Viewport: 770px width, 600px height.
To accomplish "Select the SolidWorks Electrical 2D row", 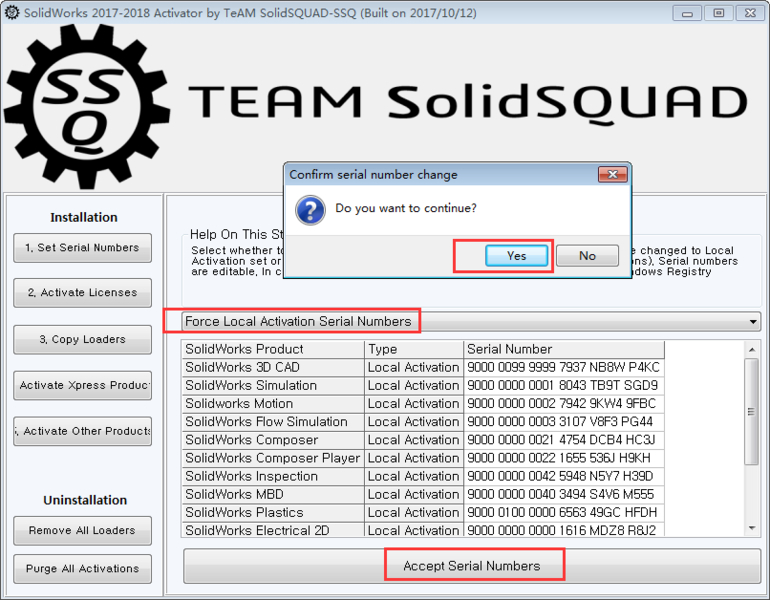I will (x=423, y=530).
